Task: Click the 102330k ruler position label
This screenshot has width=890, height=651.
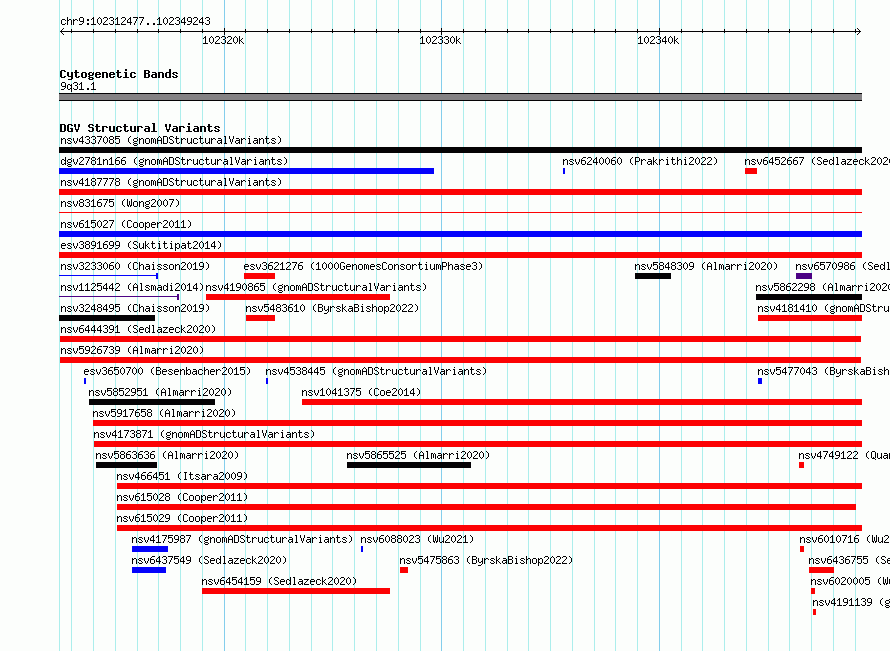Action: (440, 40)
